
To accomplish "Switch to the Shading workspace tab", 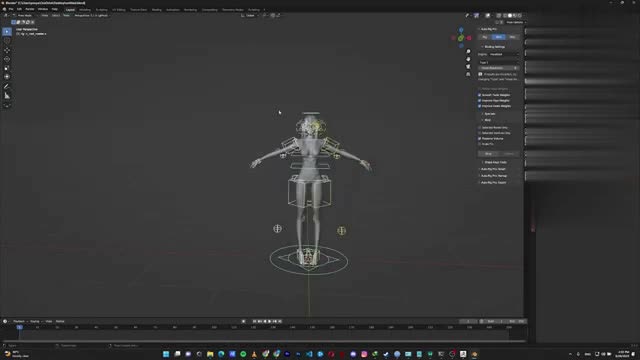I will (156, 9).
